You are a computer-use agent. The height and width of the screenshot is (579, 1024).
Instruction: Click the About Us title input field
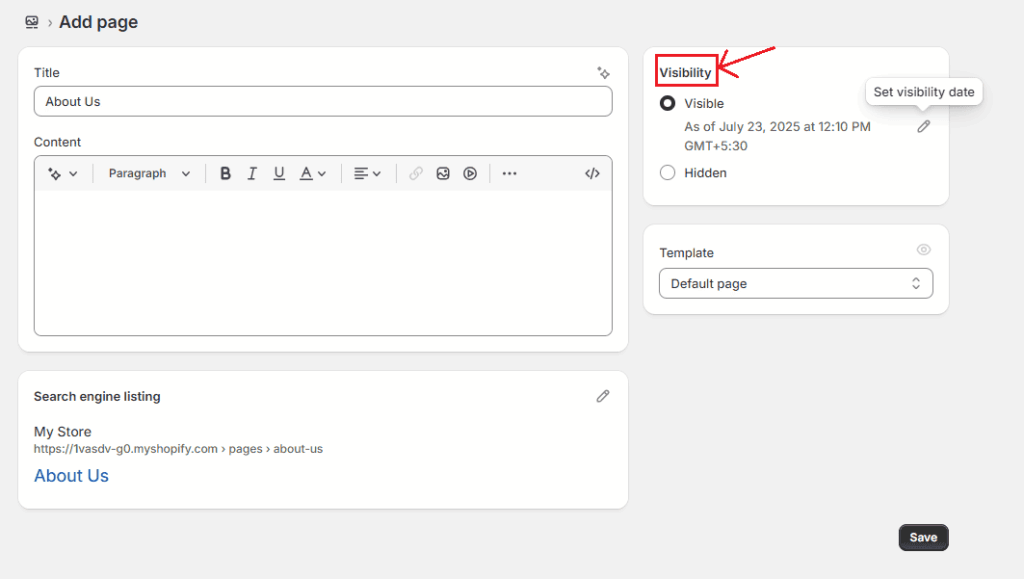click(x=323, y=102)
